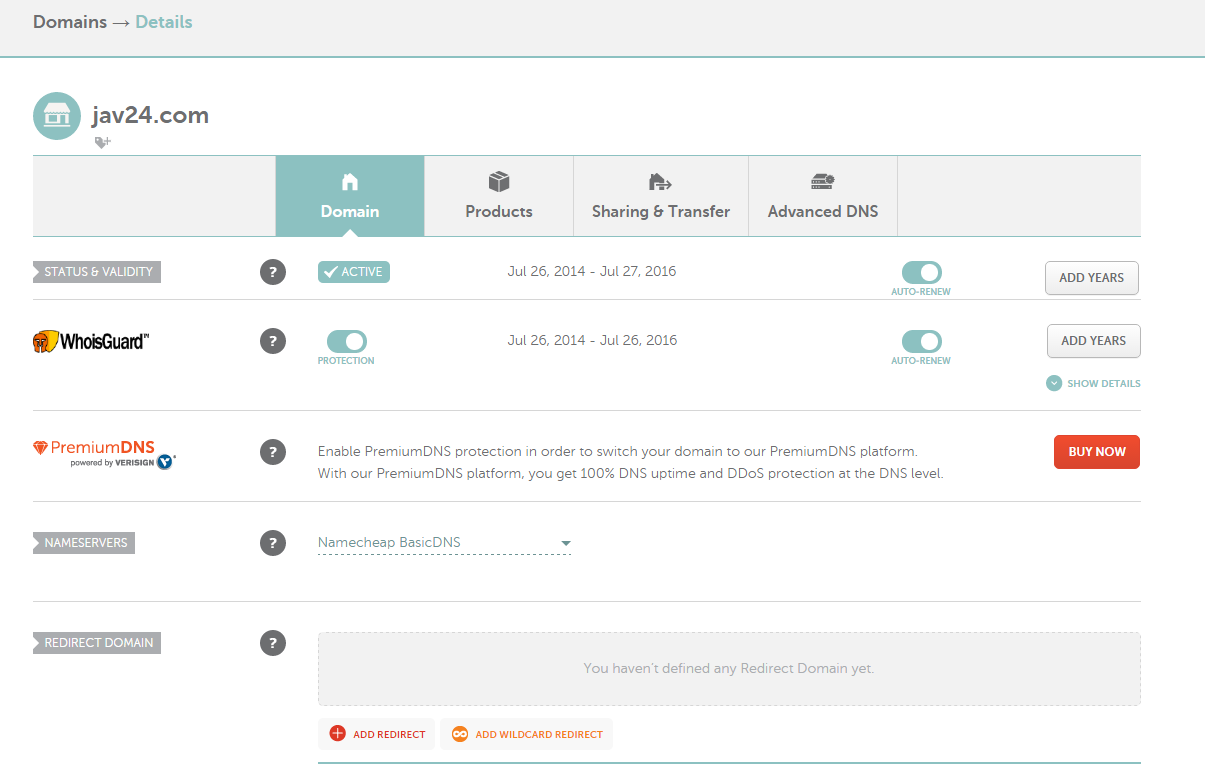Open help icon next to WhoisGuard
Screen dimensions: 1205x768
coord(273,341)
